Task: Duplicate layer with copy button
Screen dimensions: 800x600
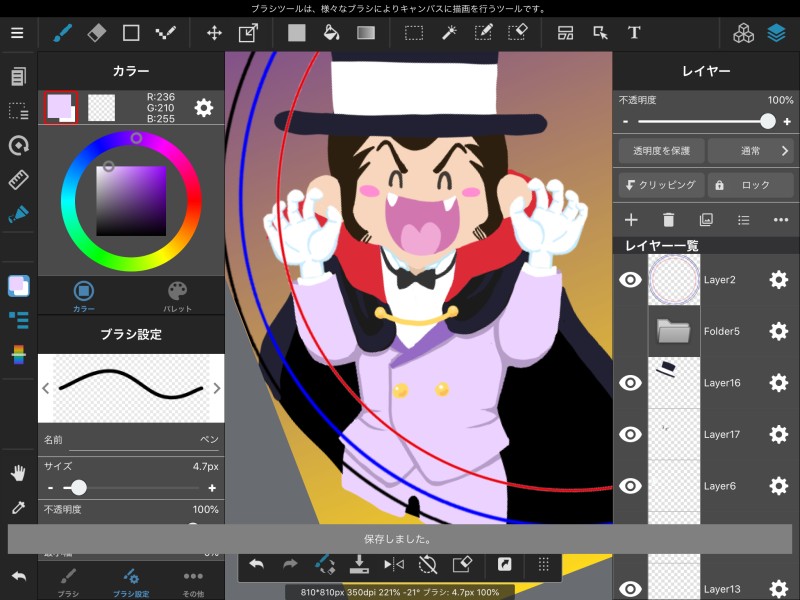Action: coord(706,220)
